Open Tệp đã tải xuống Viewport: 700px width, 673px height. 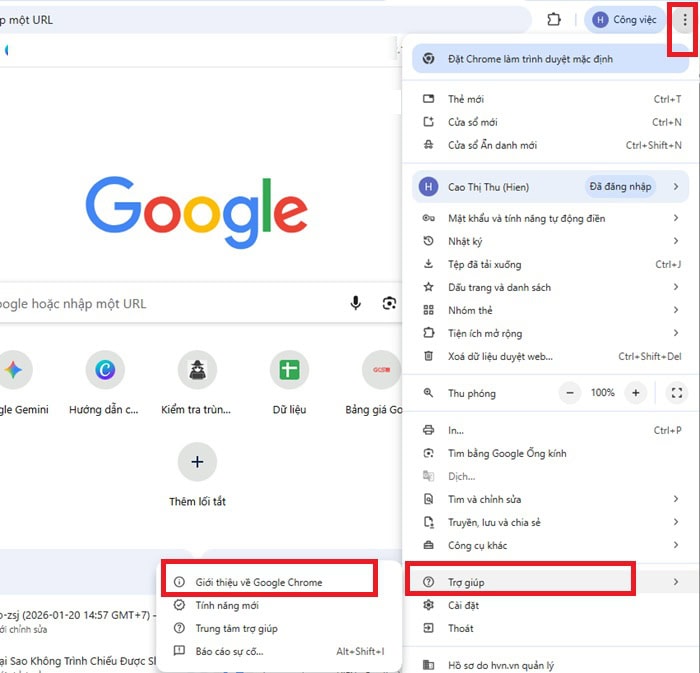tap(551, 264)
